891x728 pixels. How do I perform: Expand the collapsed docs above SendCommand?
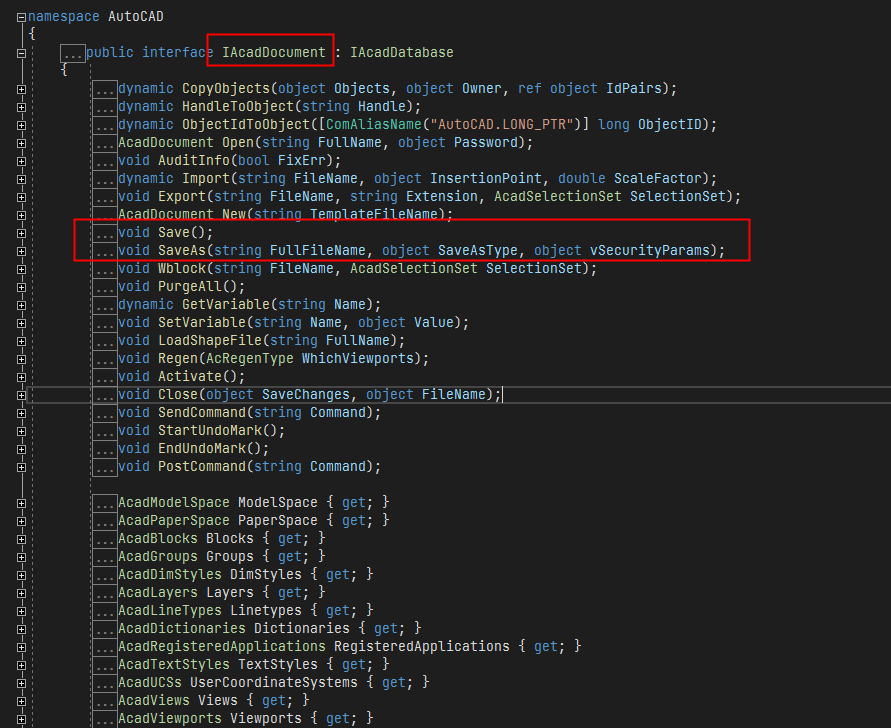(103, 412)
